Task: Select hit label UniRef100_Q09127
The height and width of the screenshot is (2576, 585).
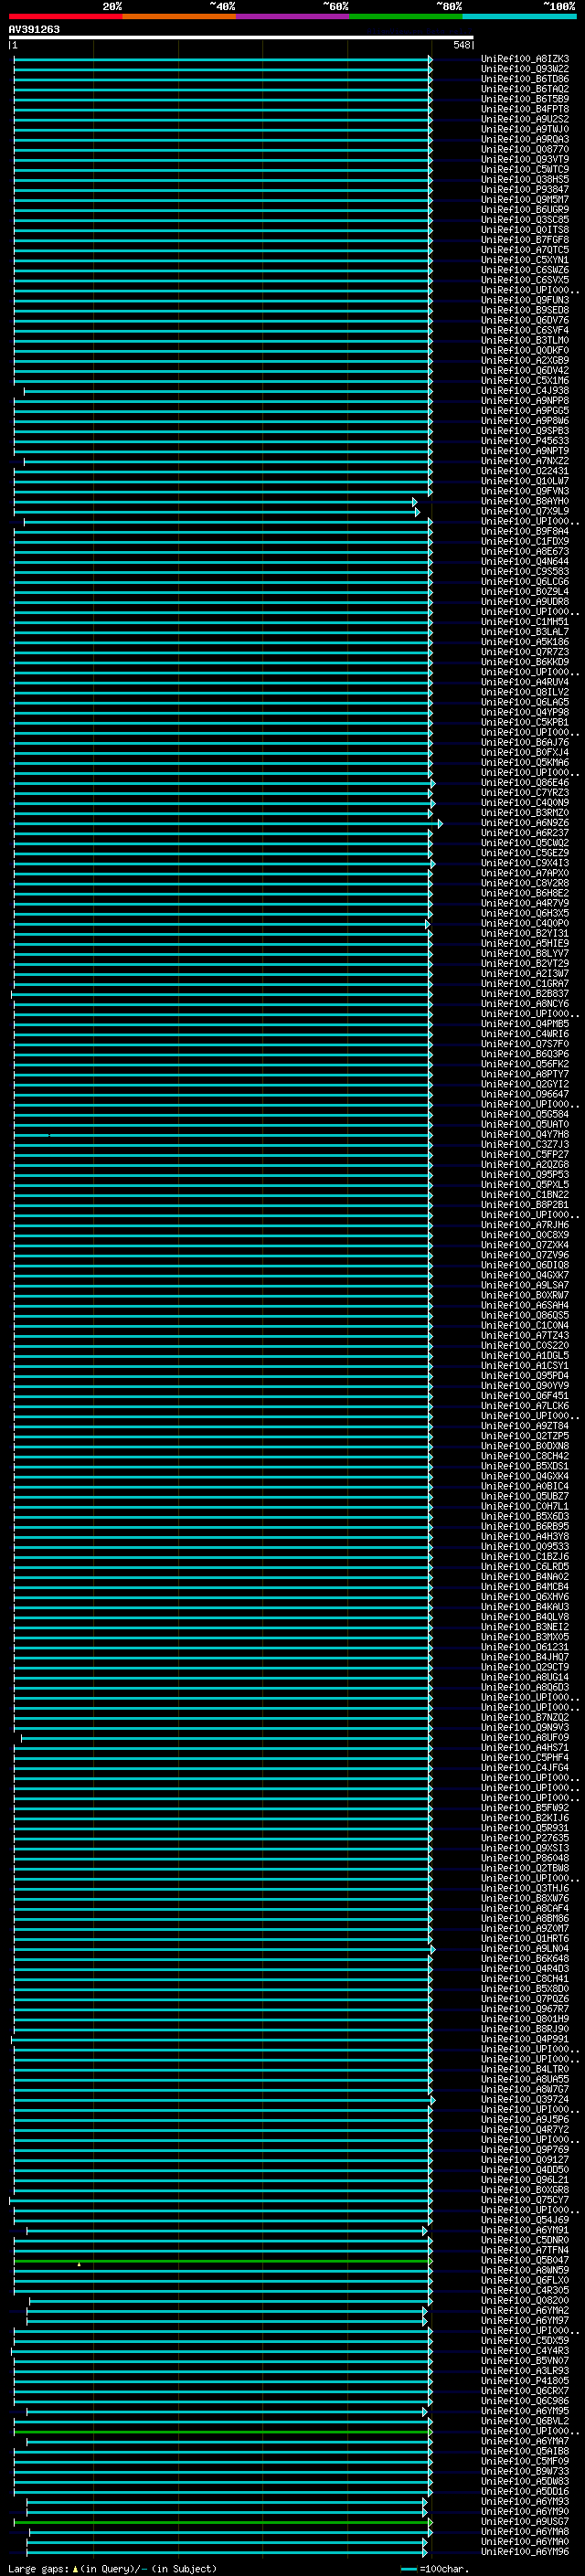Action: 525,2160
